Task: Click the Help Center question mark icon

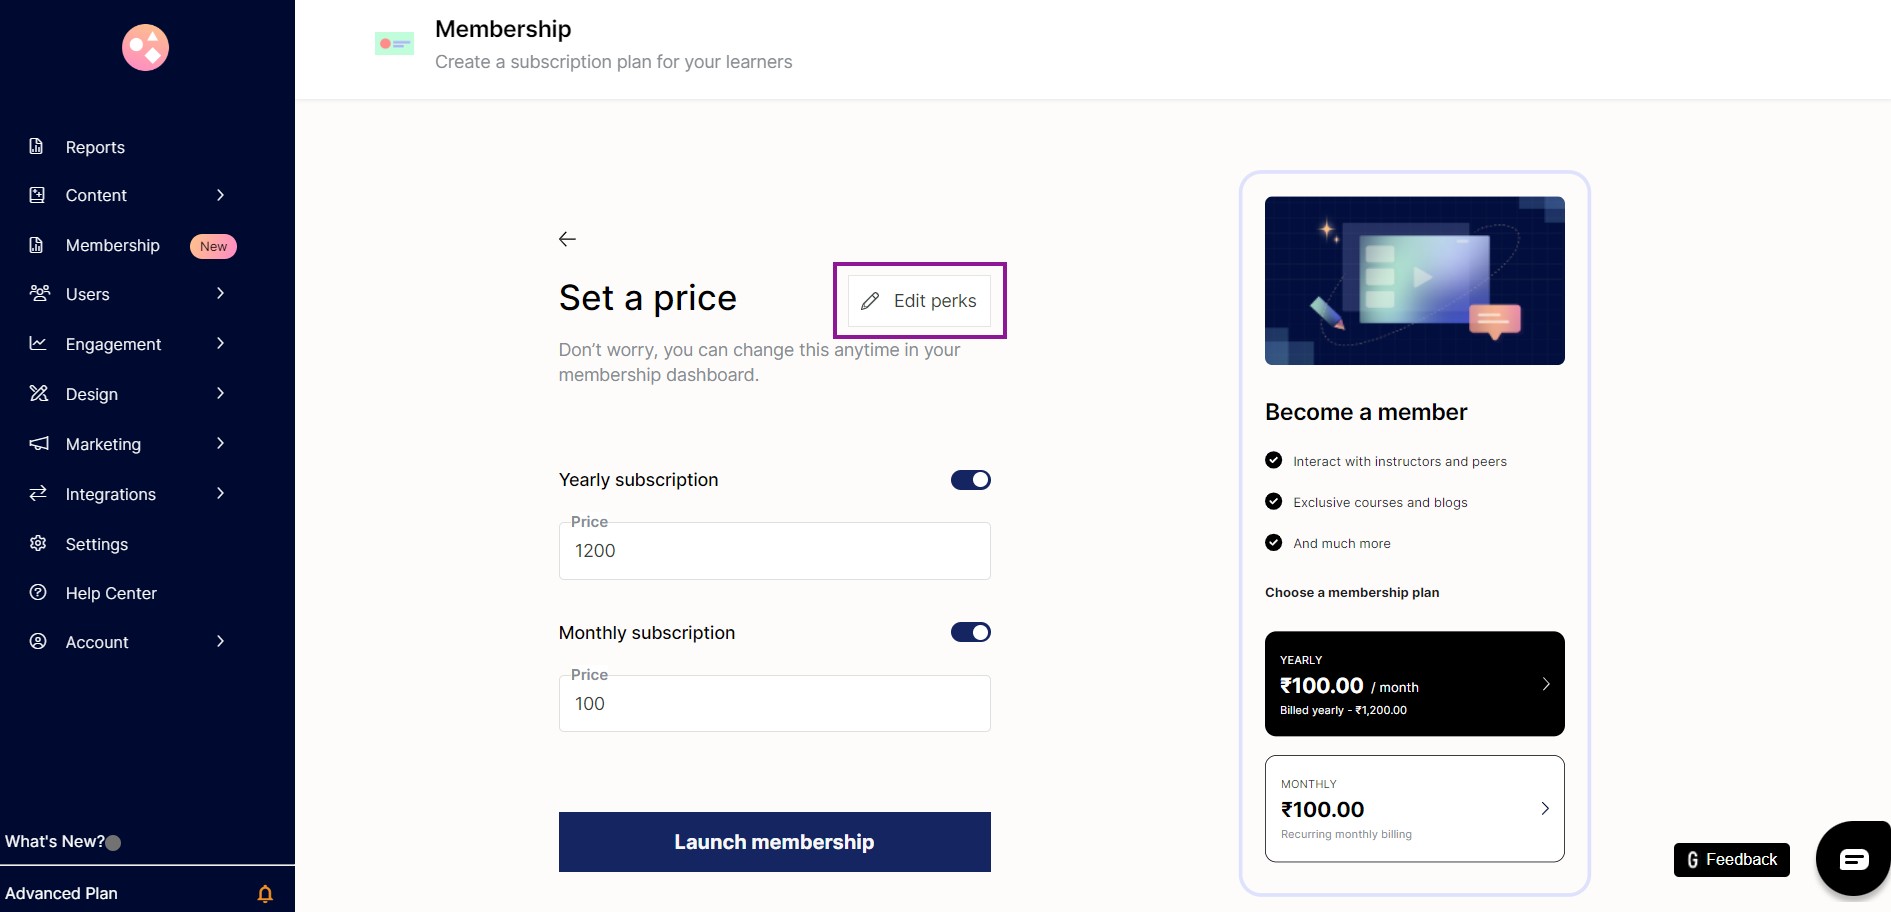Action: click(38, 592)
